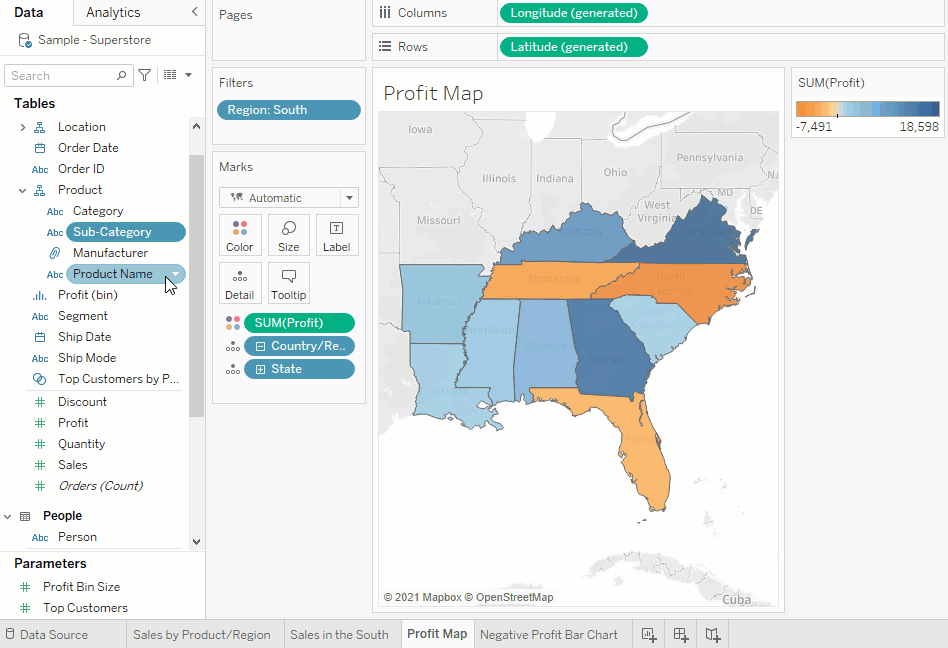Open the Sales in the South sheet
Viewport: 948px width, 648px height.
pyautogui.click(x=339, y=634)
